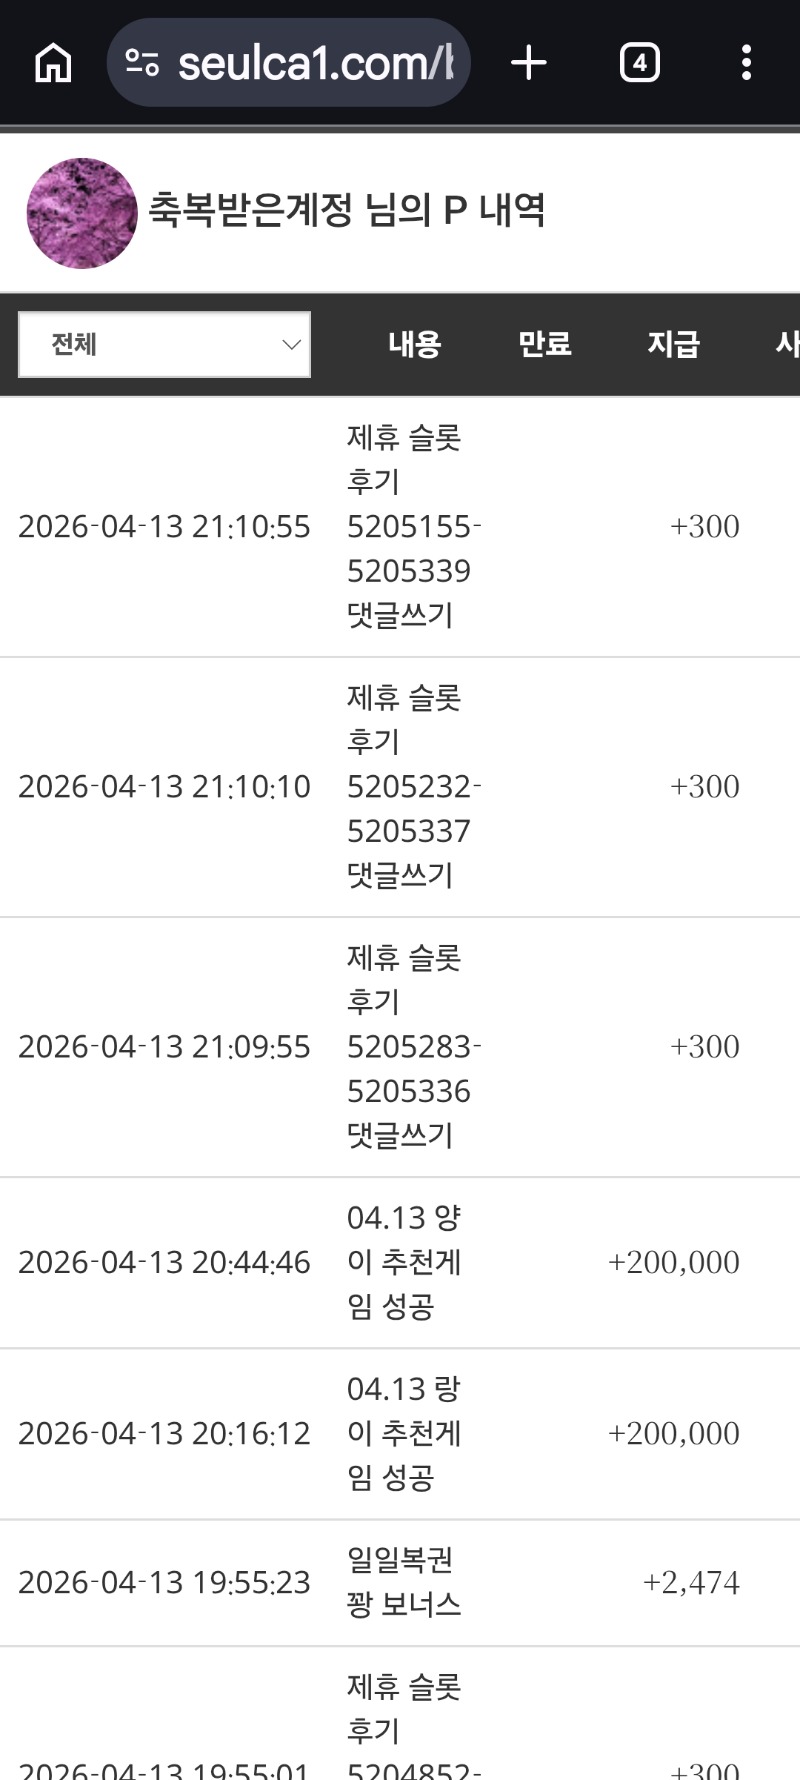
Task: Open a new tab with plus icon
Action: (529, 63)
